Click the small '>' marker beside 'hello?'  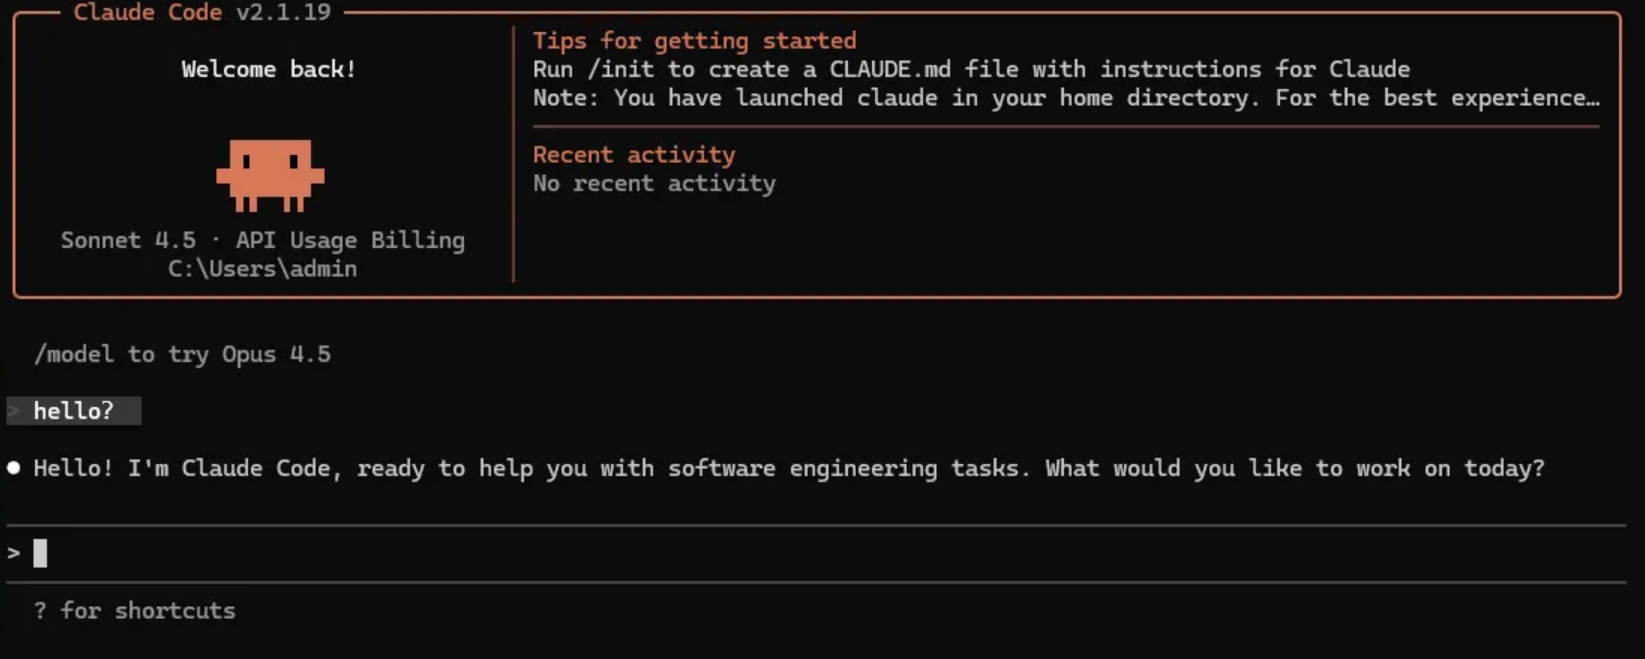14,411
